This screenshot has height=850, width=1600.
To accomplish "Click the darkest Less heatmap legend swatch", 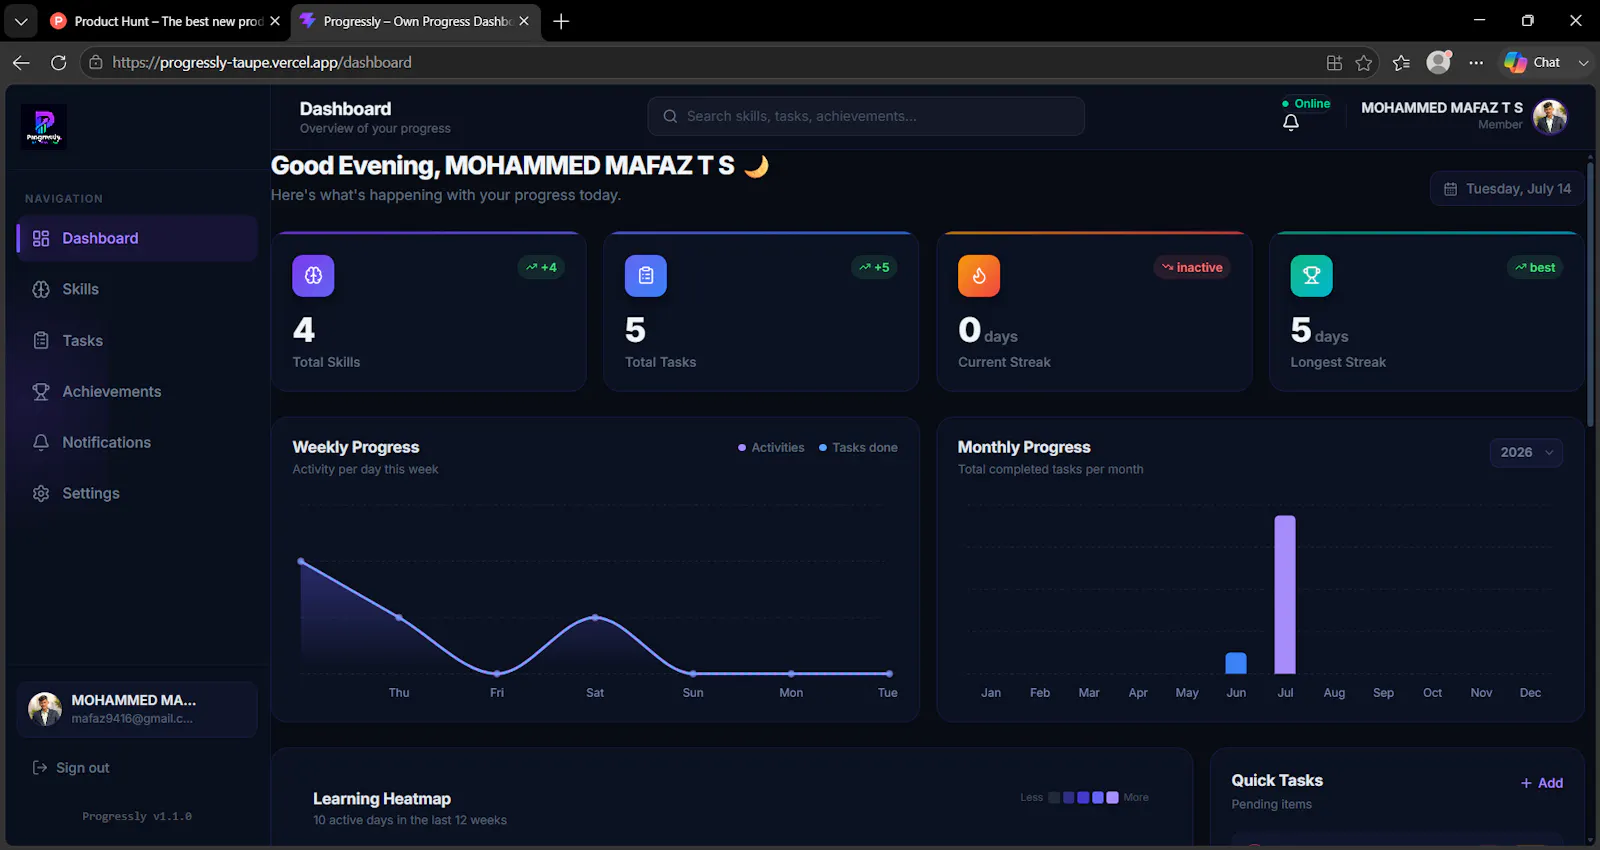I will point(1054,797).
